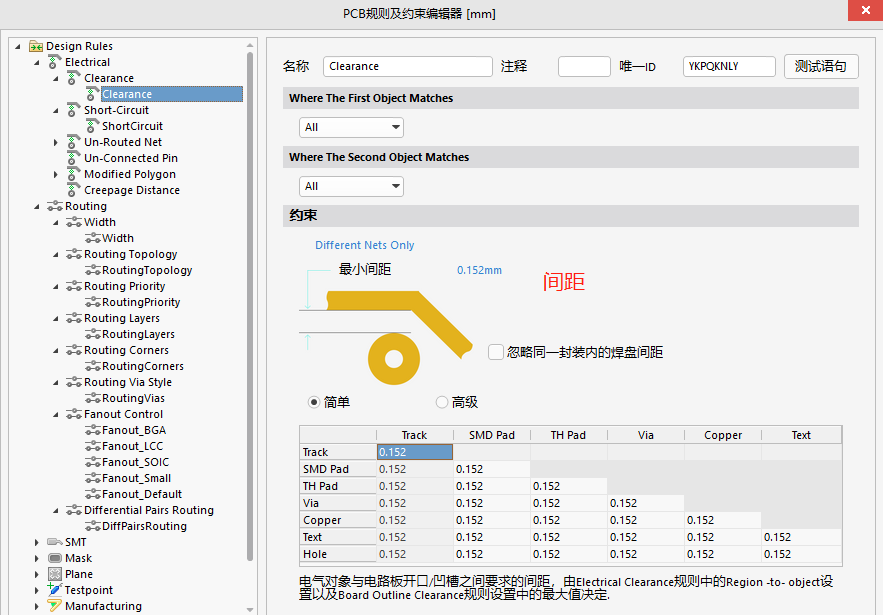Click the 唯一ID field
This screenshot has height=615, width=883.
pyautogui.click(x=729, y=66)
